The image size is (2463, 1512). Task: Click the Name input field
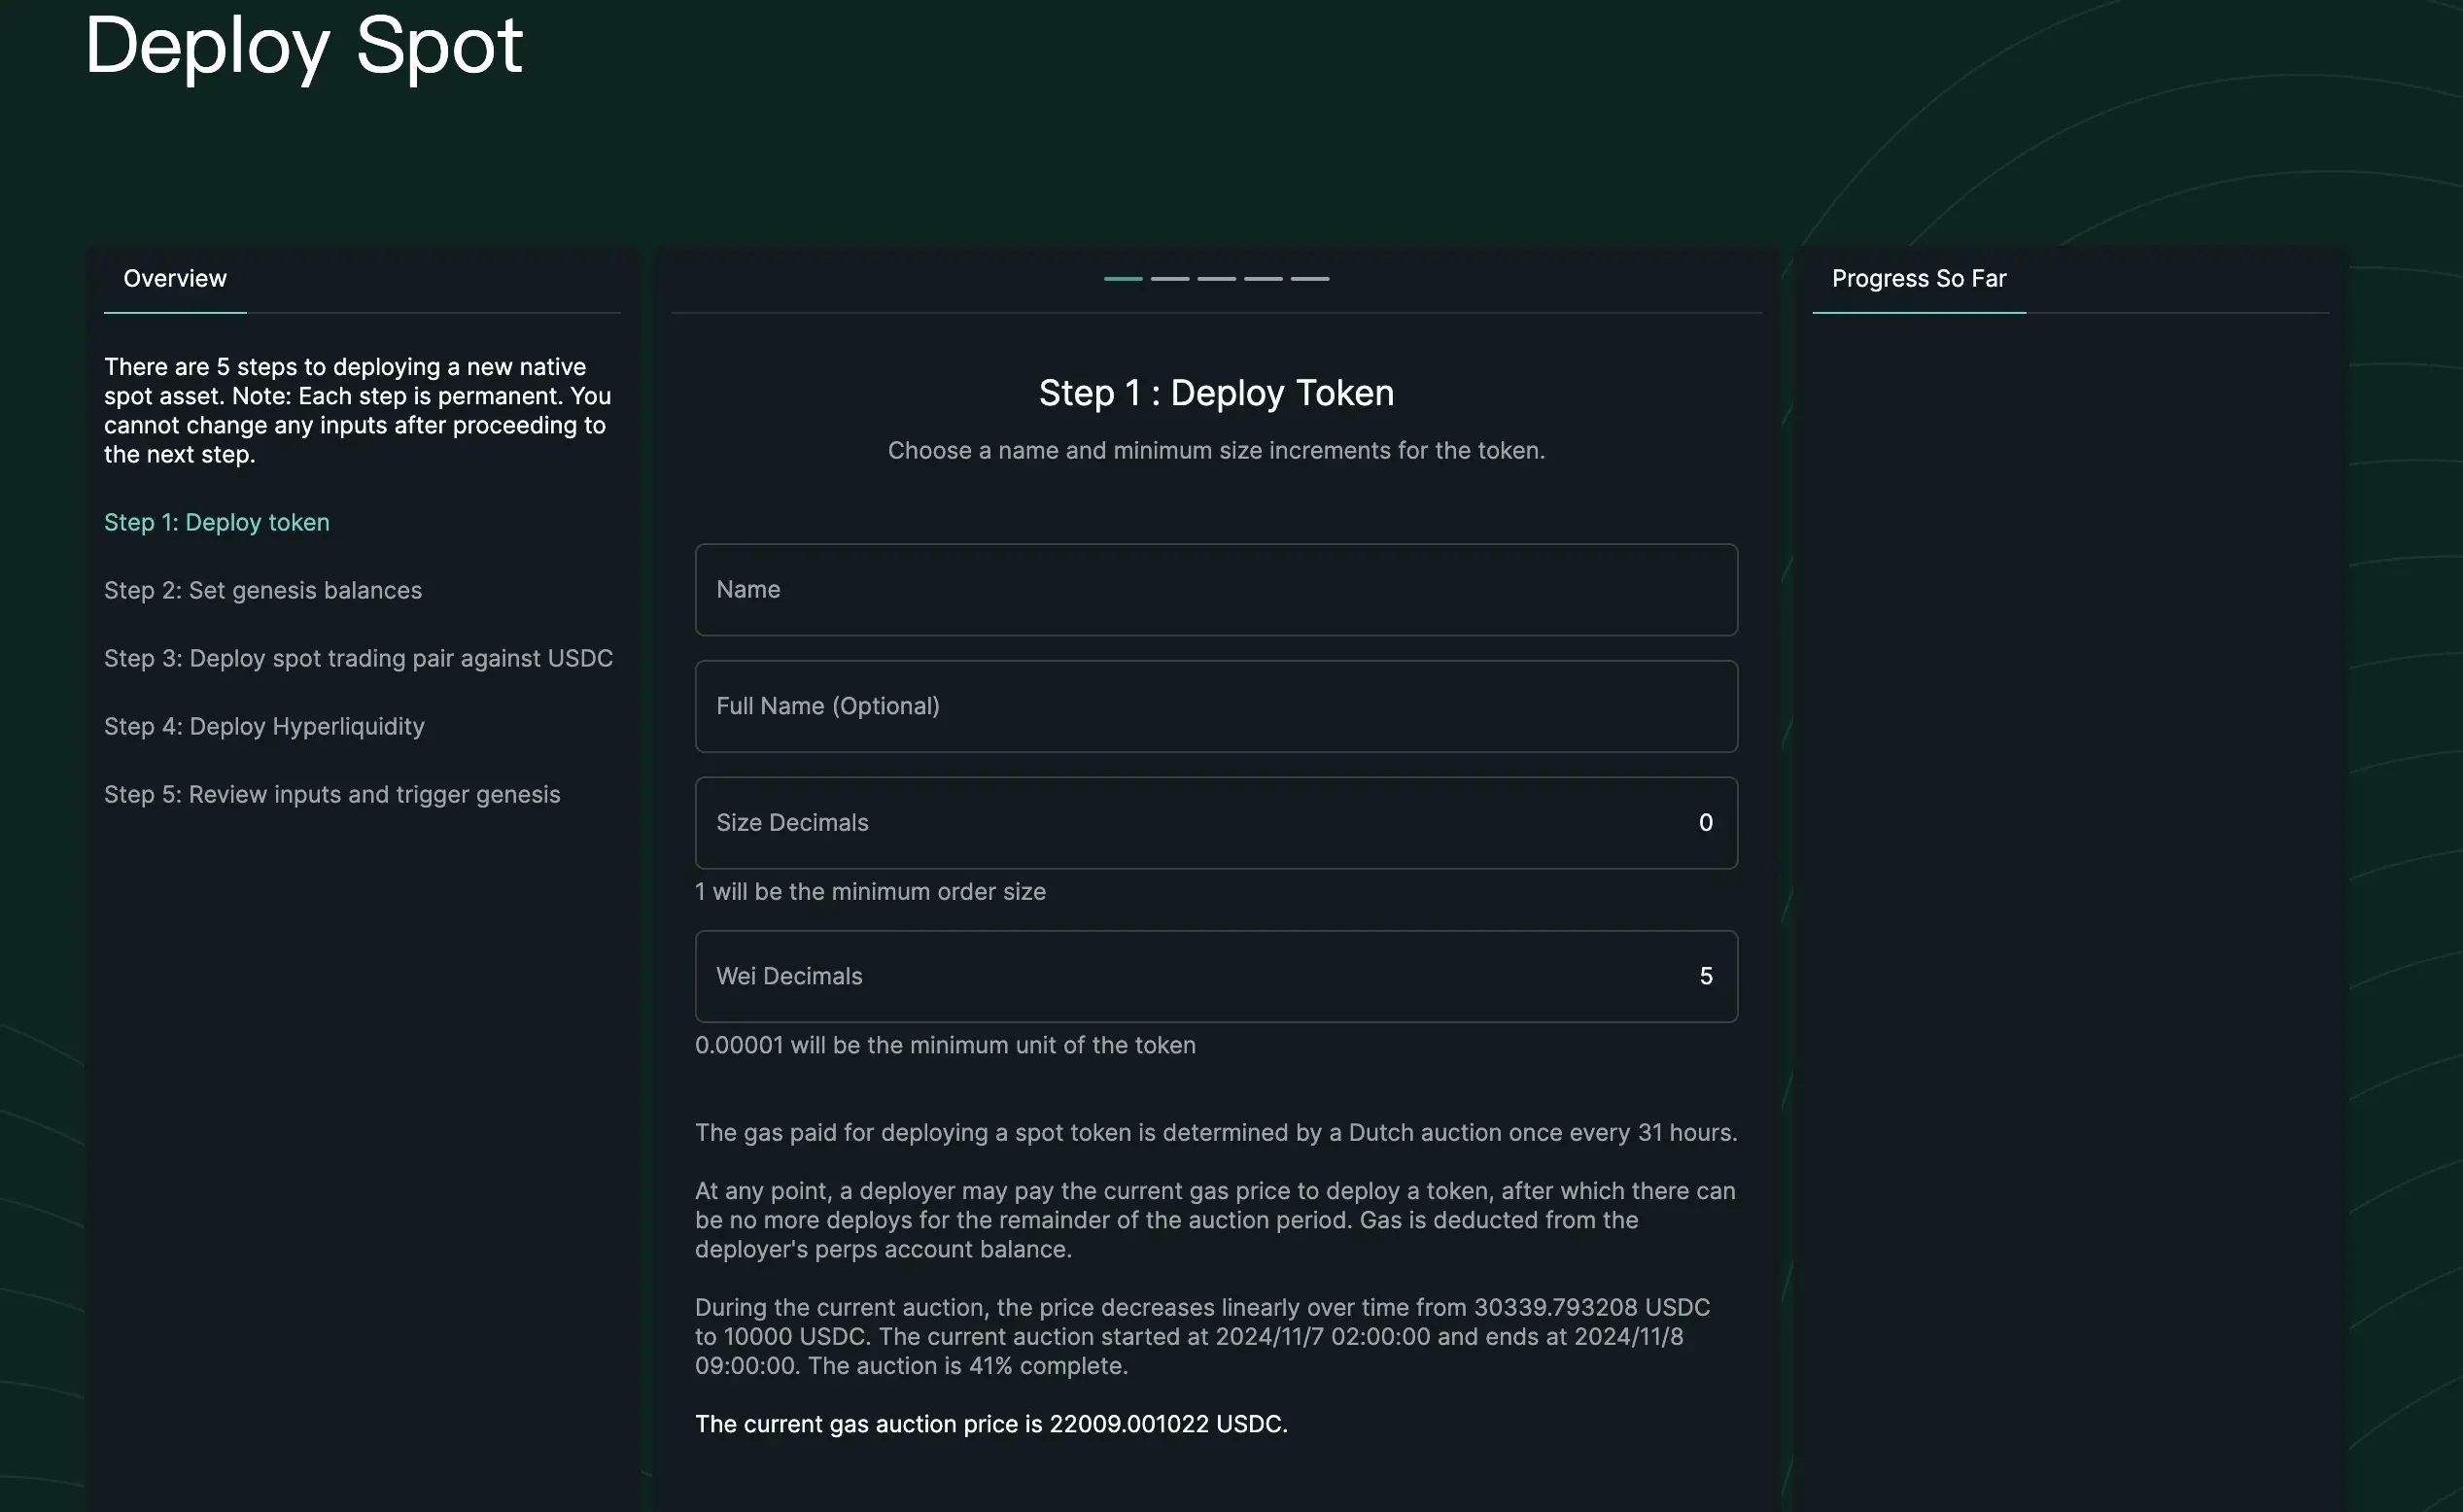1215,590
